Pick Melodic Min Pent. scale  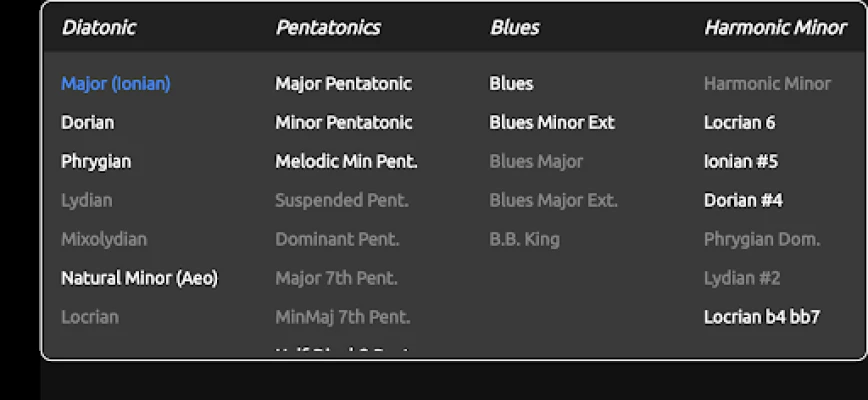point(346,162)
